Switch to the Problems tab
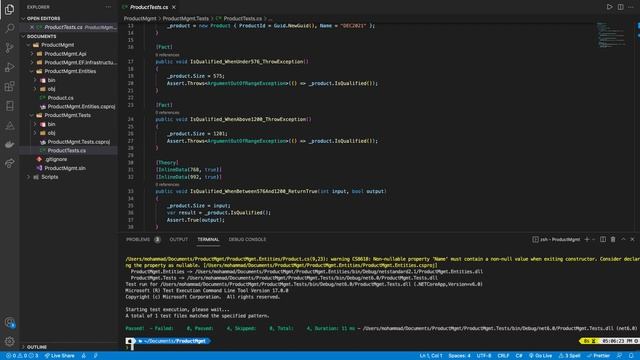Image resolution: width=640 pixels, height=360 pixels. 143,240
